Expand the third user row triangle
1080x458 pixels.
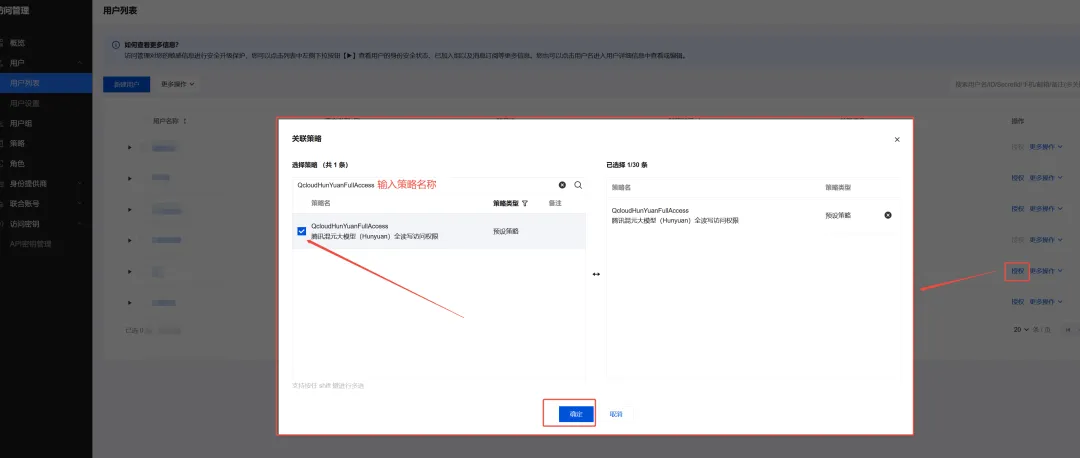point(129,209)
